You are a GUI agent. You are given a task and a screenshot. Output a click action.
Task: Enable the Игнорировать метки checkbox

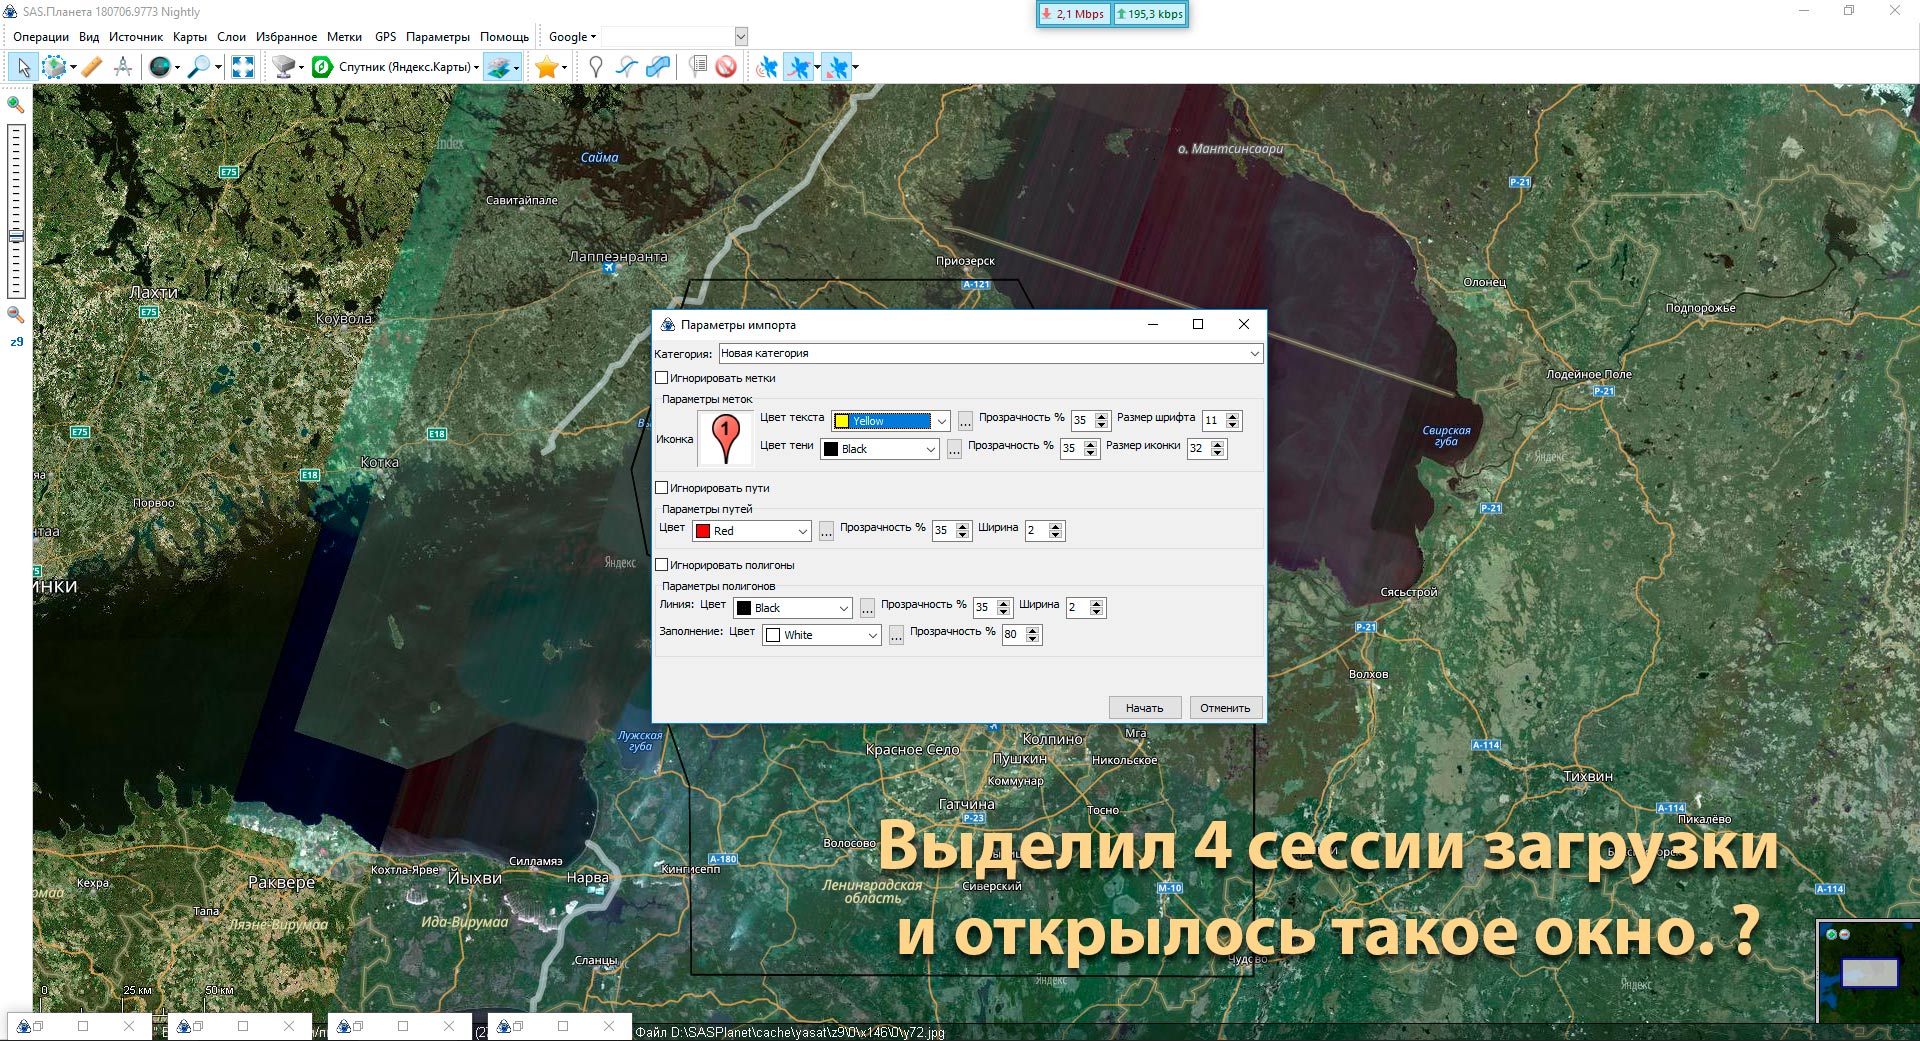coord(662,378)
